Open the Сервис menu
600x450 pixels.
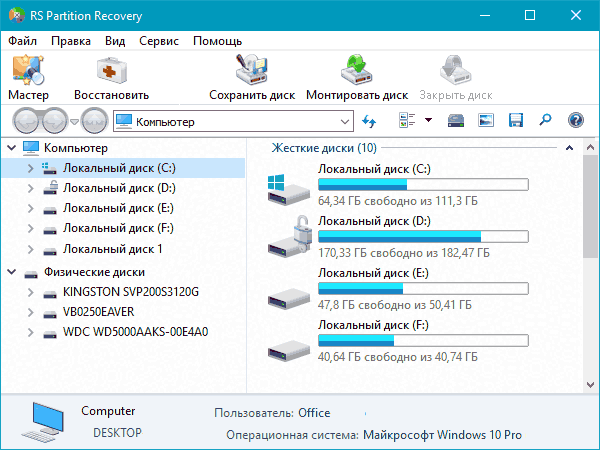point(159,41)
